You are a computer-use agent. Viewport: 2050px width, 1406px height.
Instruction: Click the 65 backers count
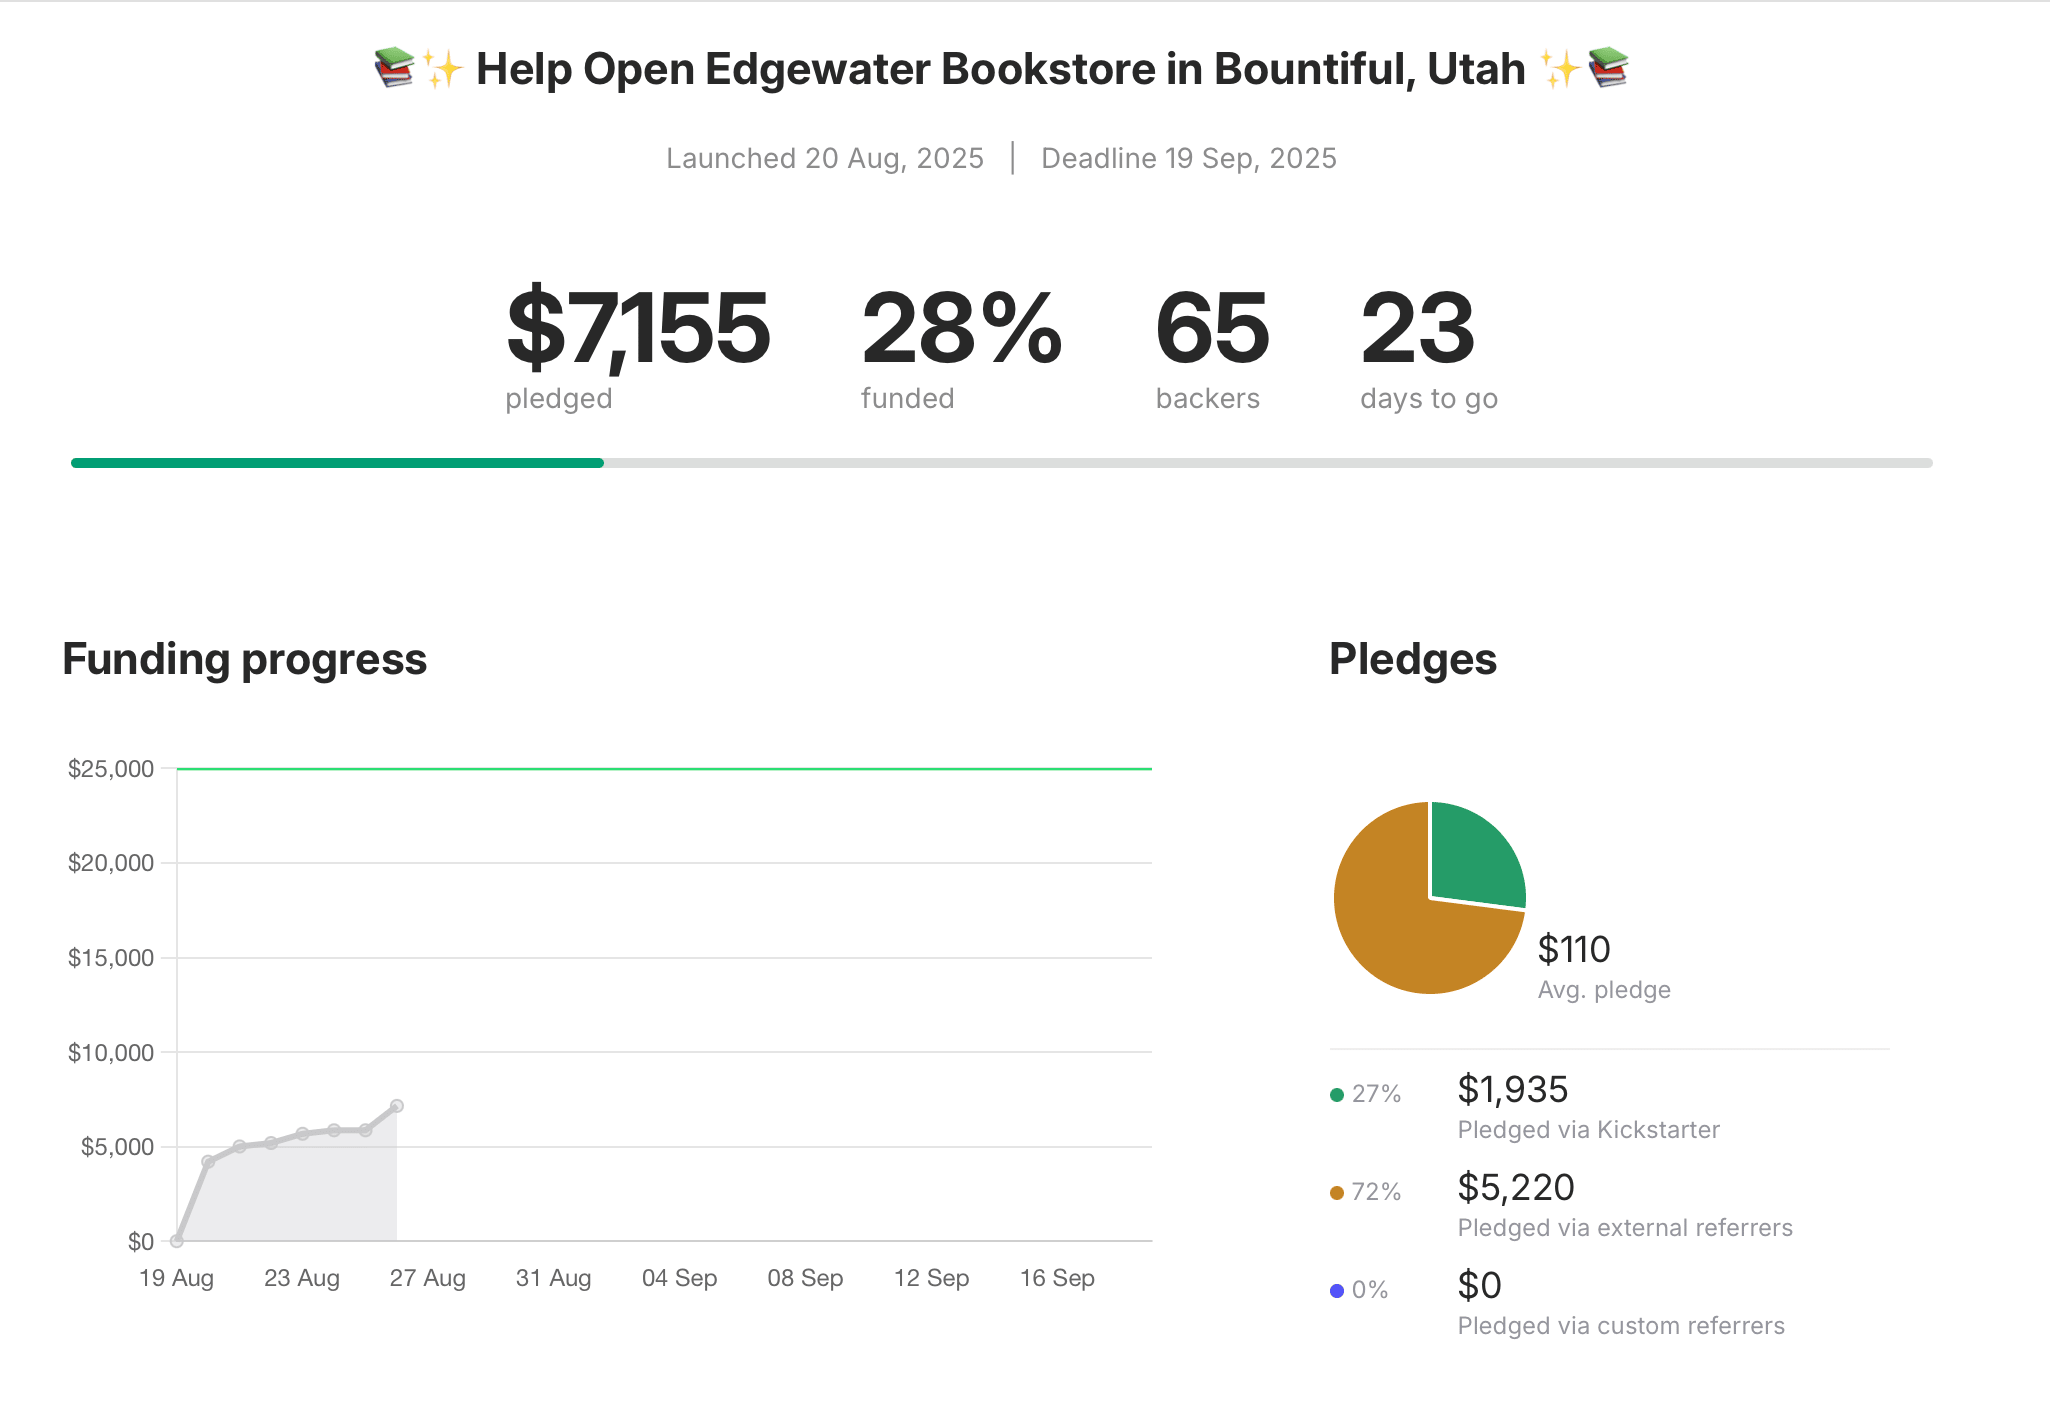pyautogui.click(x=1212, y=329)
